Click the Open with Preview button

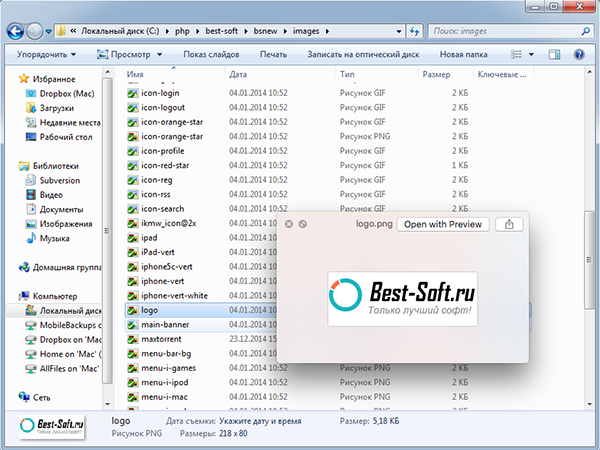pos(444,224)
